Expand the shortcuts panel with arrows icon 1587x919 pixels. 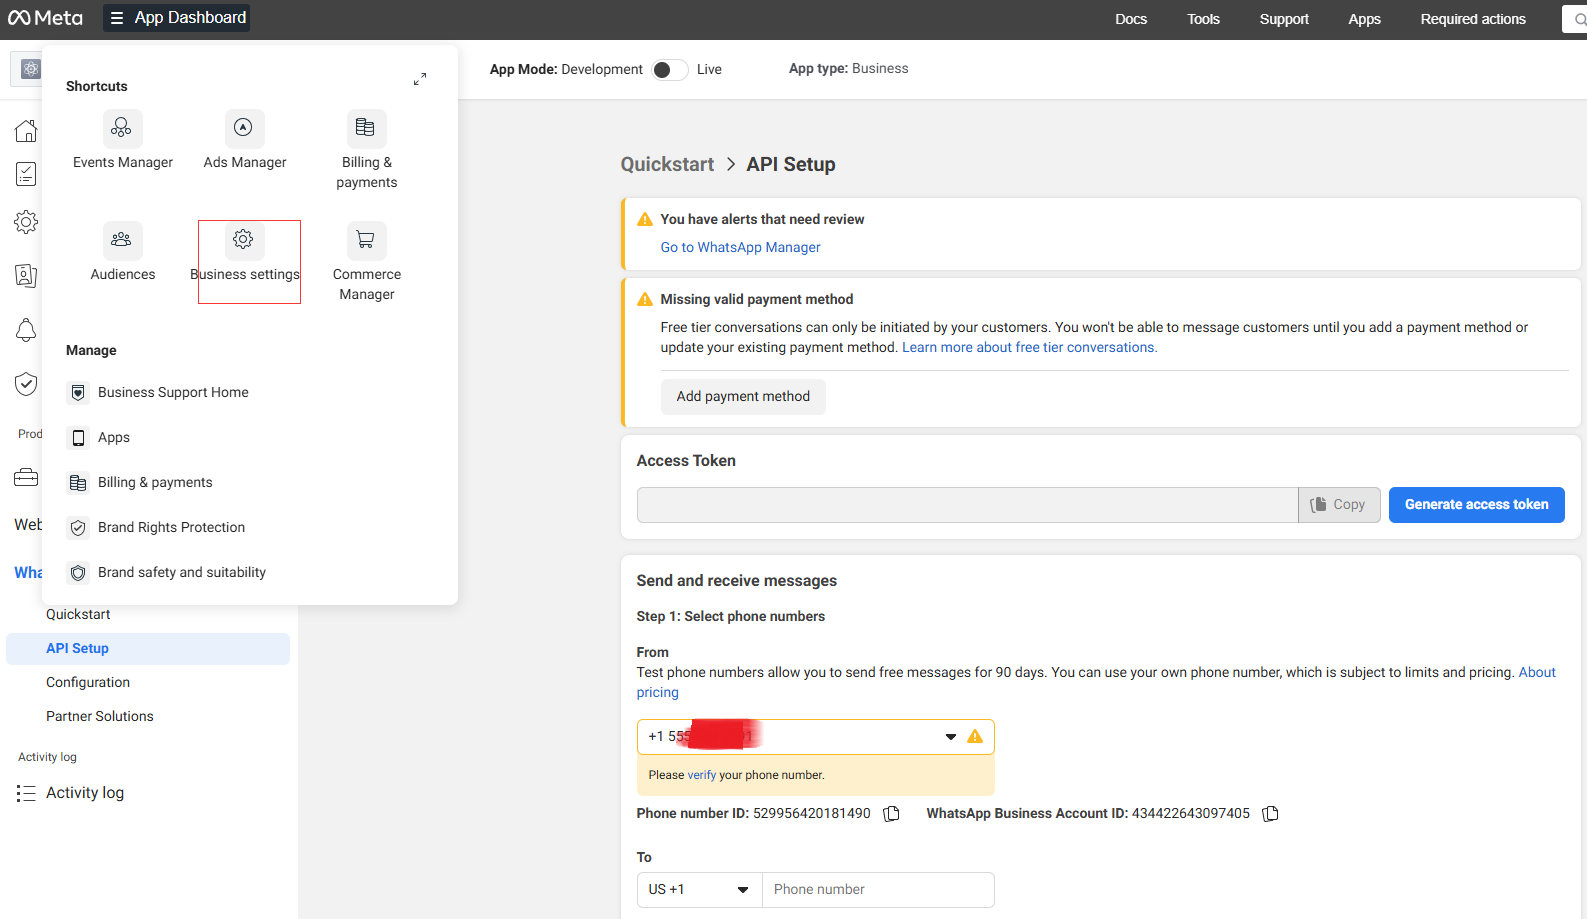point(420,79)
